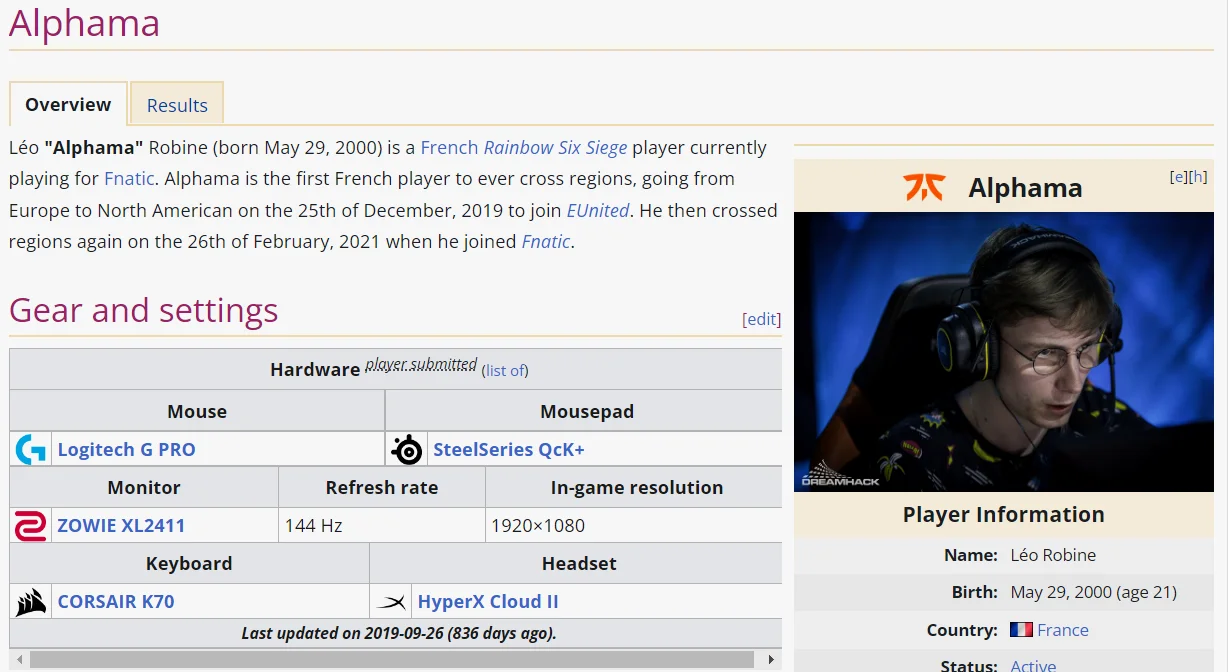Viewport: 1228px width, 672px height.
Task: Click edit link beside Gear and settings
Action: (762, 319)
